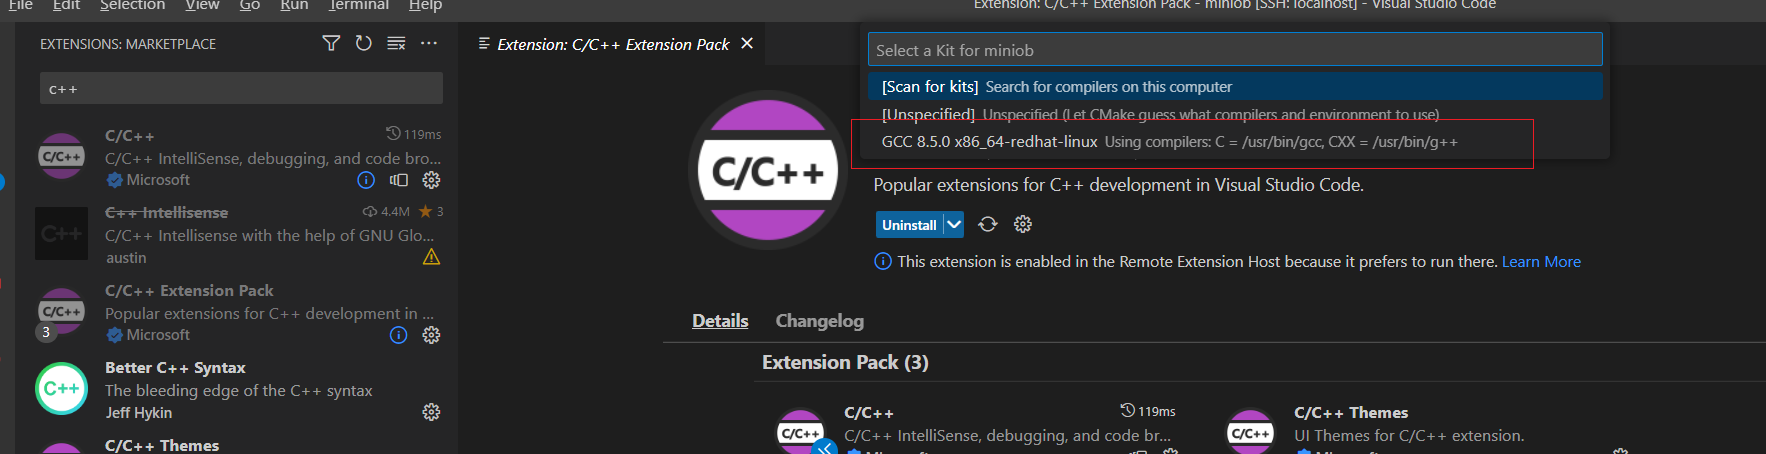Open gear settings on extension detail page
This screenshot has width=1766, height=454.
point(1023,224)
